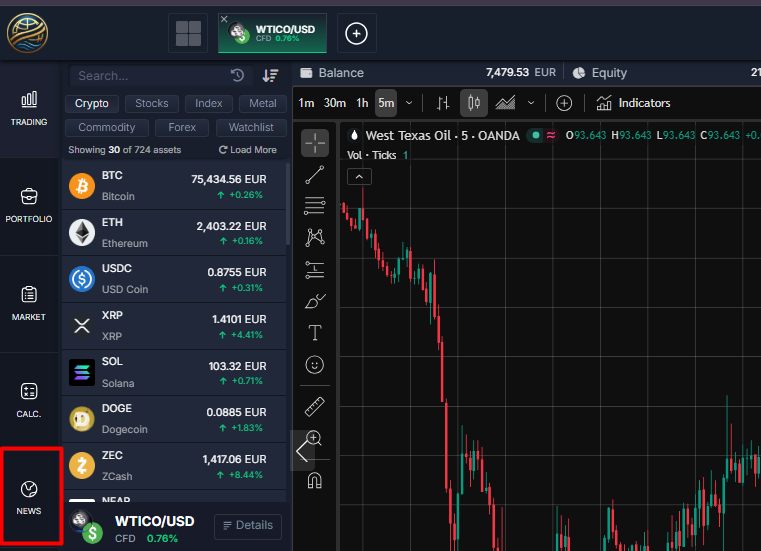Switch chart to candlestick style
This screenshot has width=761, height=551.
474,103
